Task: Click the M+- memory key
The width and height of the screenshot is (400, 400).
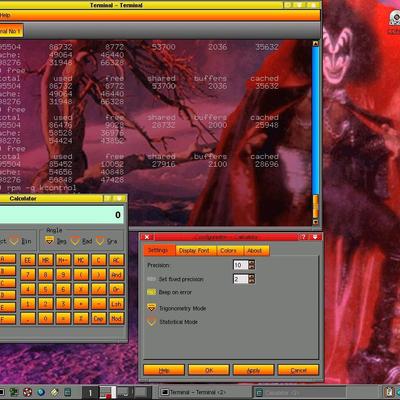Action: tap(63, 260)
